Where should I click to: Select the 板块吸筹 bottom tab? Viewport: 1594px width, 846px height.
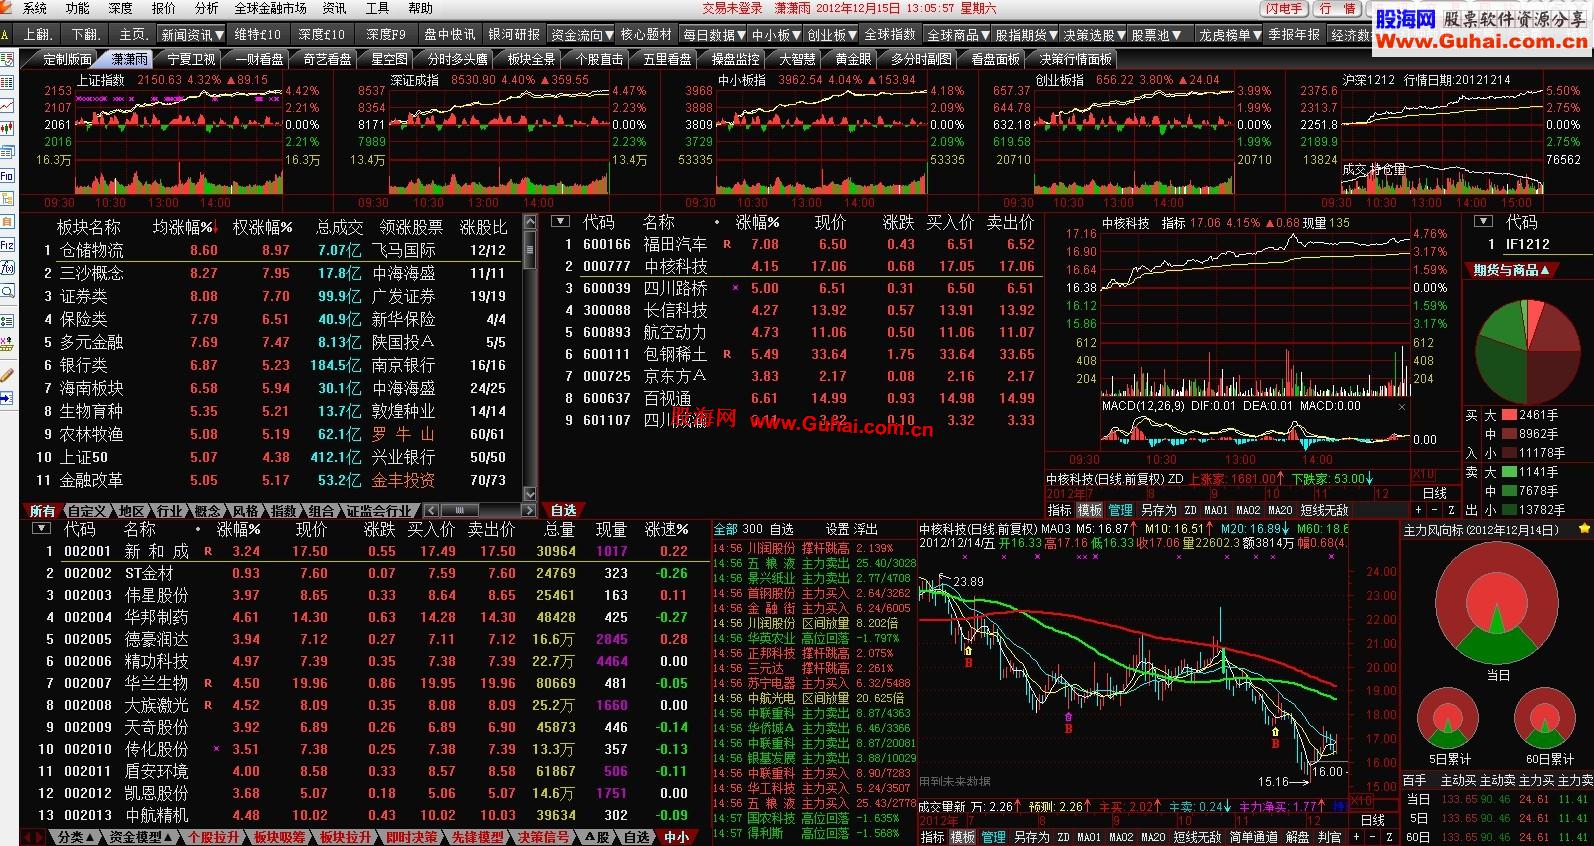(x=279, y=837)
